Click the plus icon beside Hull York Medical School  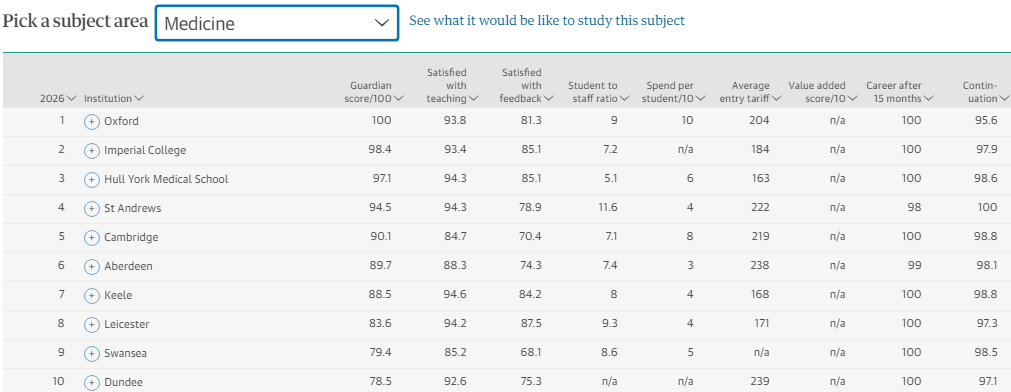(x=92, y=179)
